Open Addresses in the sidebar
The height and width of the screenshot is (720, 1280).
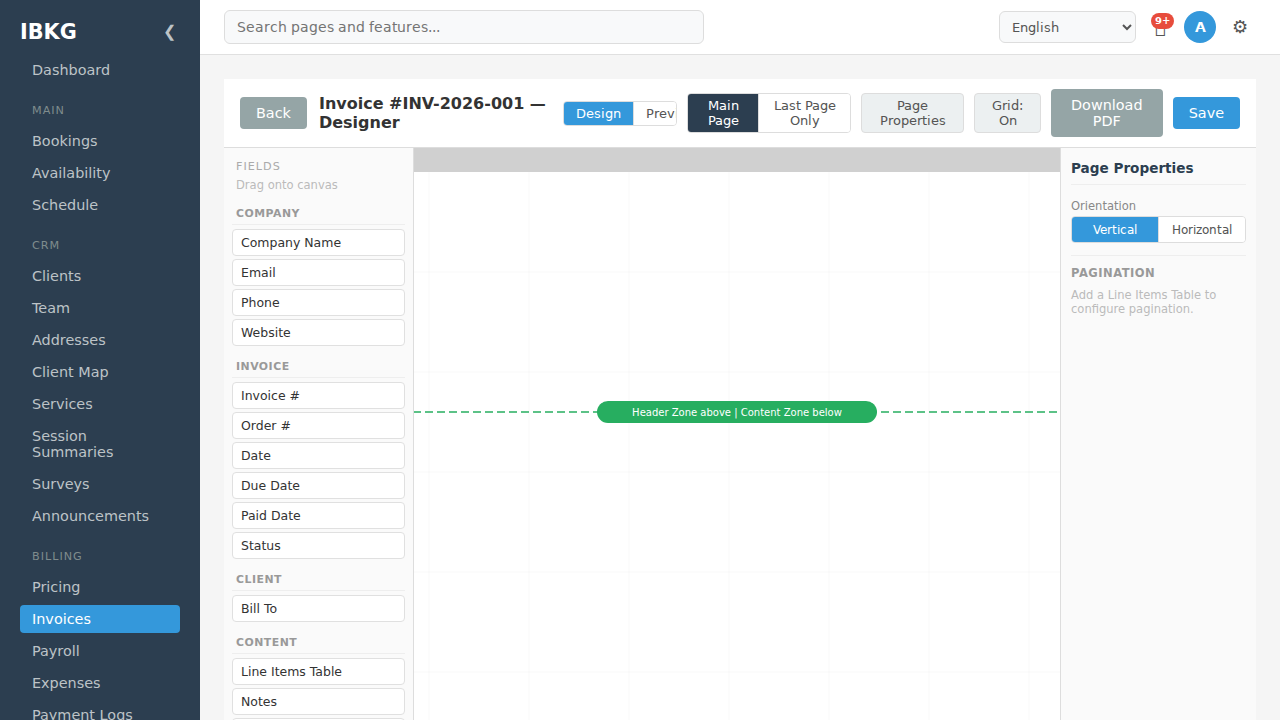(x=100, y=340)
